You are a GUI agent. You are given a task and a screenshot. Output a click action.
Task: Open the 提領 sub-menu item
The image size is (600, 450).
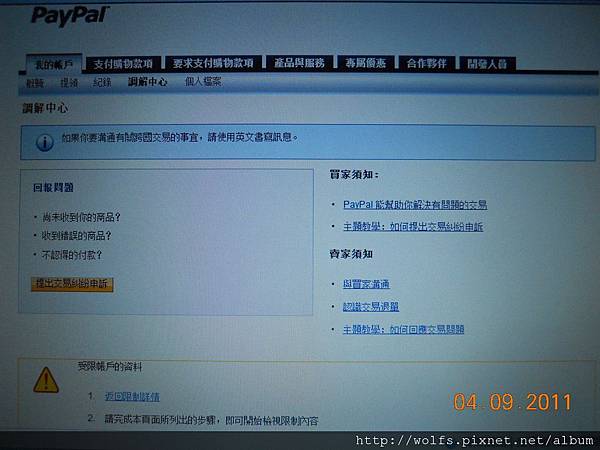coord(69,82)
